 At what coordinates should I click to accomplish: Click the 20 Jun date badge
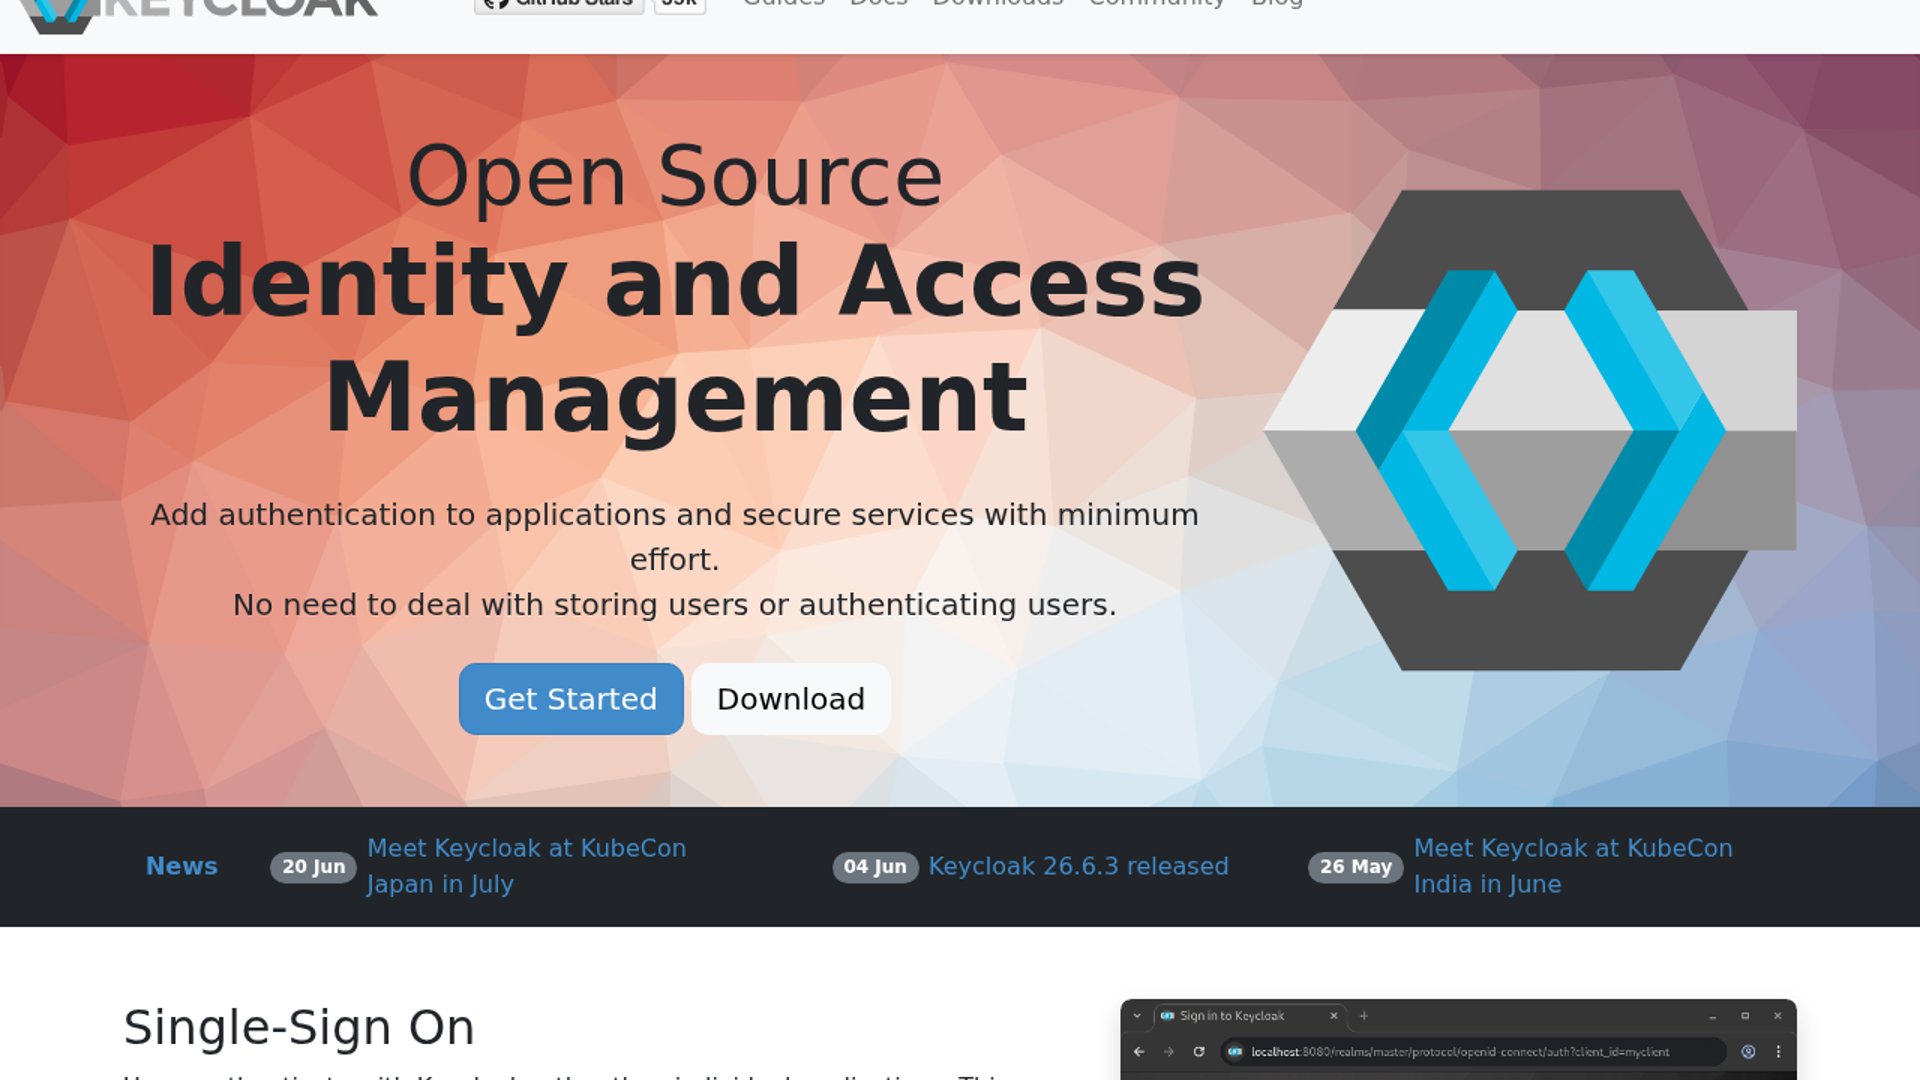313,867
